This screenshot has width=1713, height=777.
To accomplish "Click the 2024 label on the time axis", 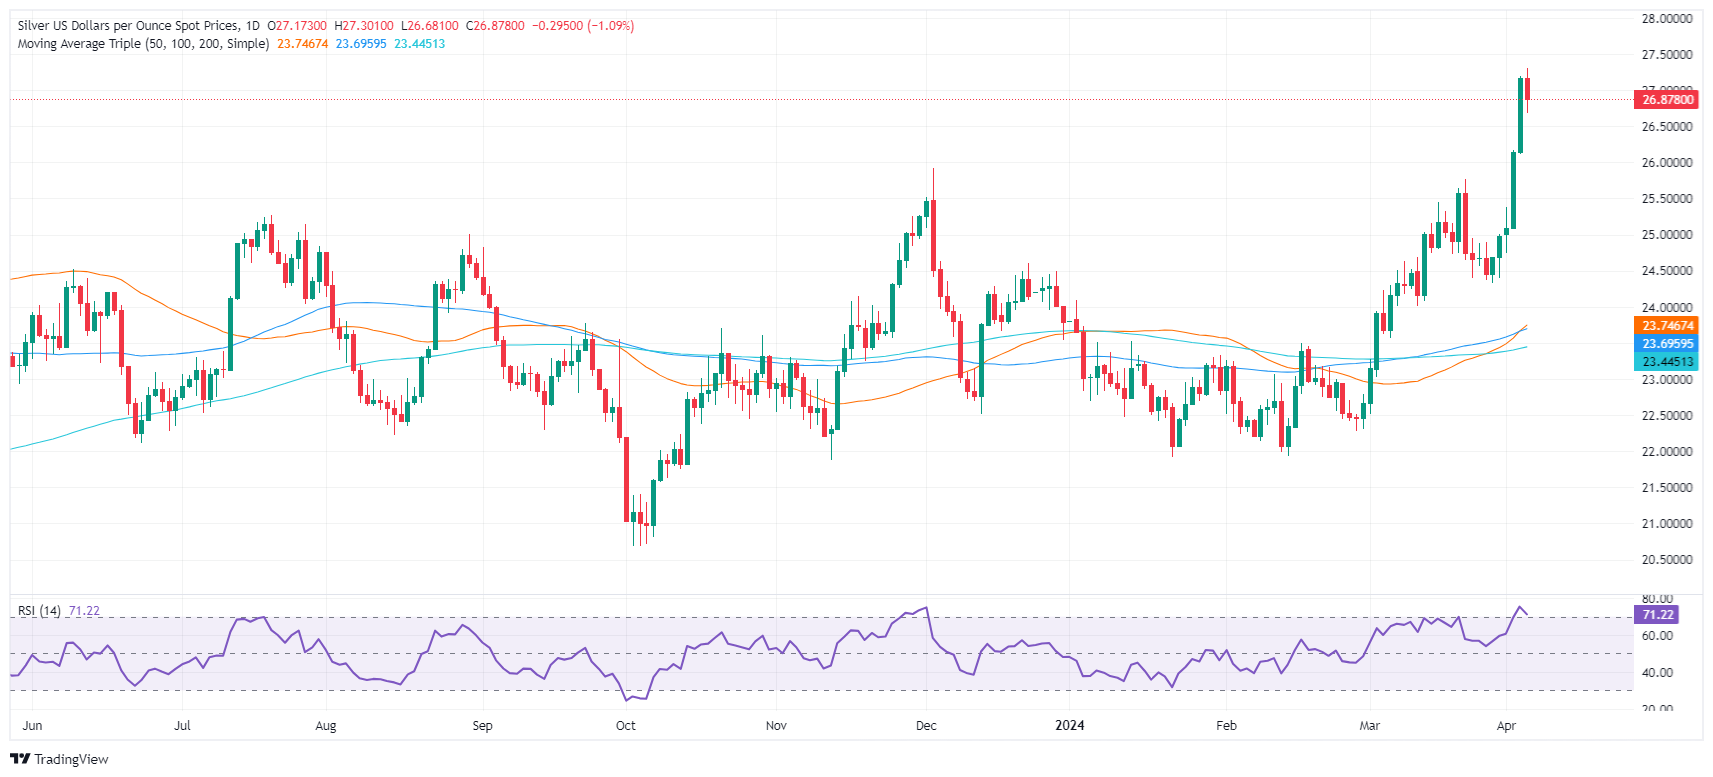I will [x=1070, y=725].
